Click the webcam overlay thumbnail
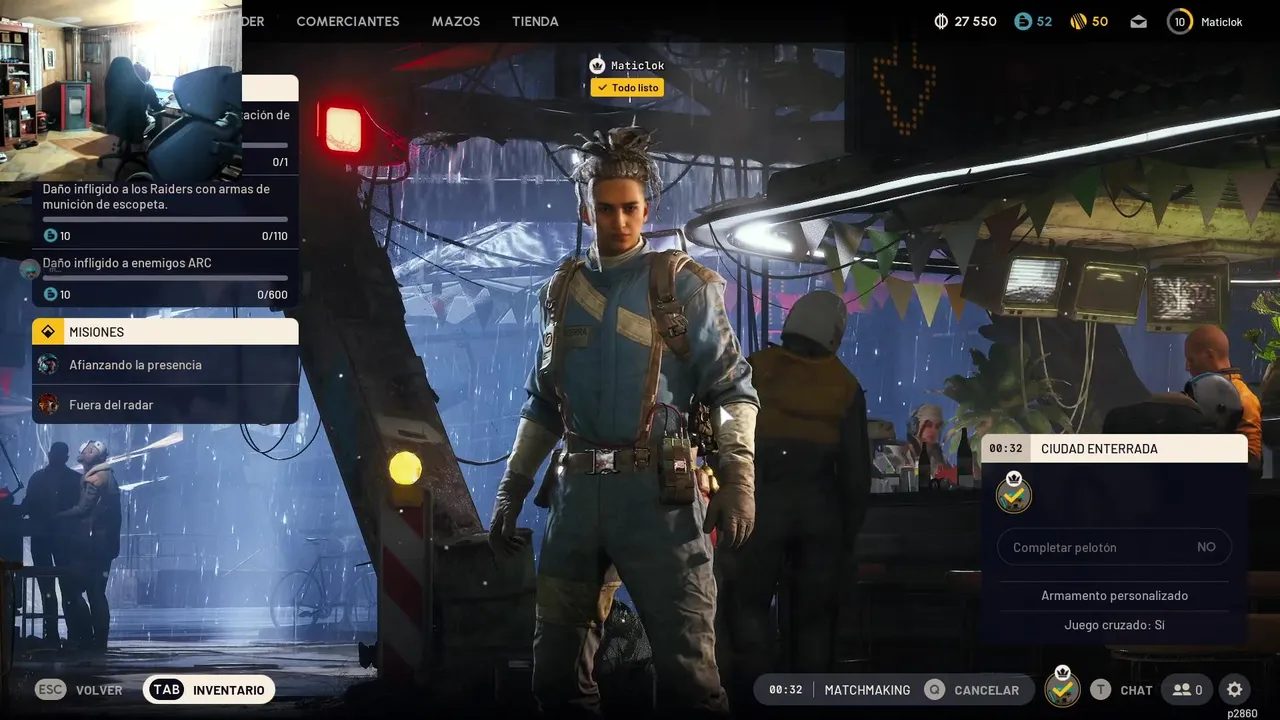Image resolution: width=1280 pixels, height=720 pixels. (121, 90)
